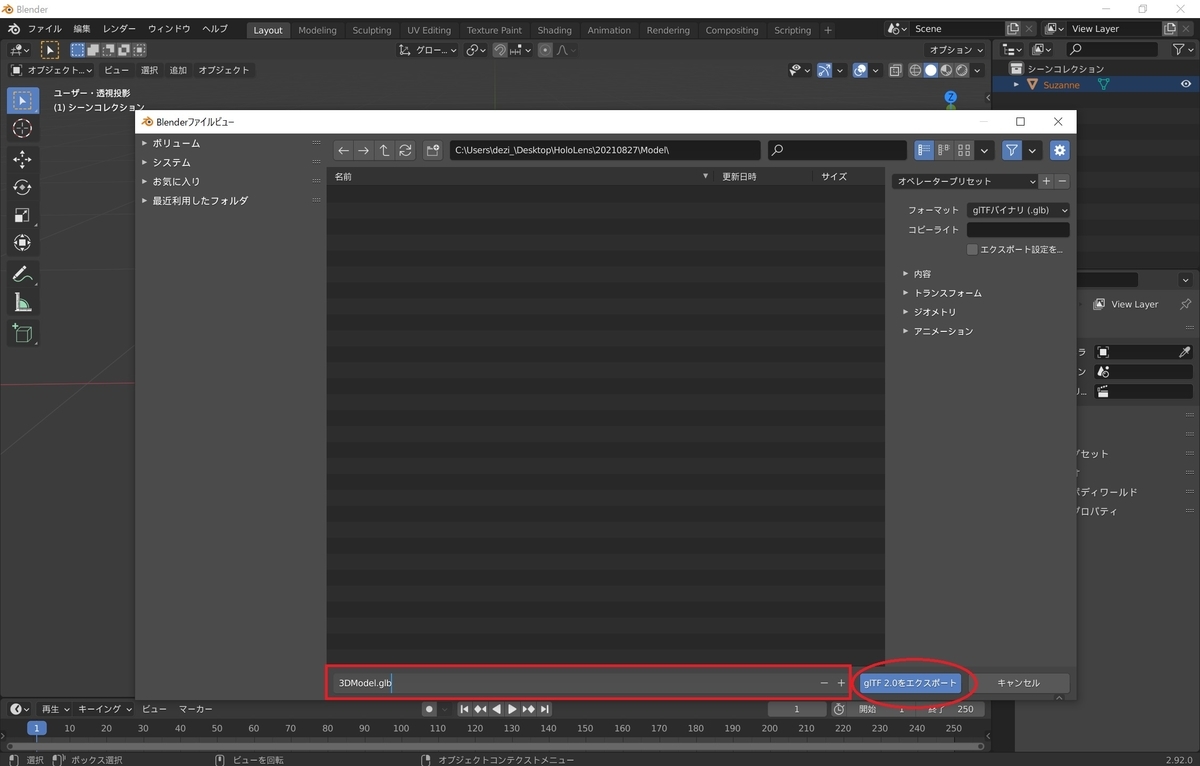This screenshot has height=766, width=1200.
Task: Refresh the file list
Action: [x=405, y=150]
